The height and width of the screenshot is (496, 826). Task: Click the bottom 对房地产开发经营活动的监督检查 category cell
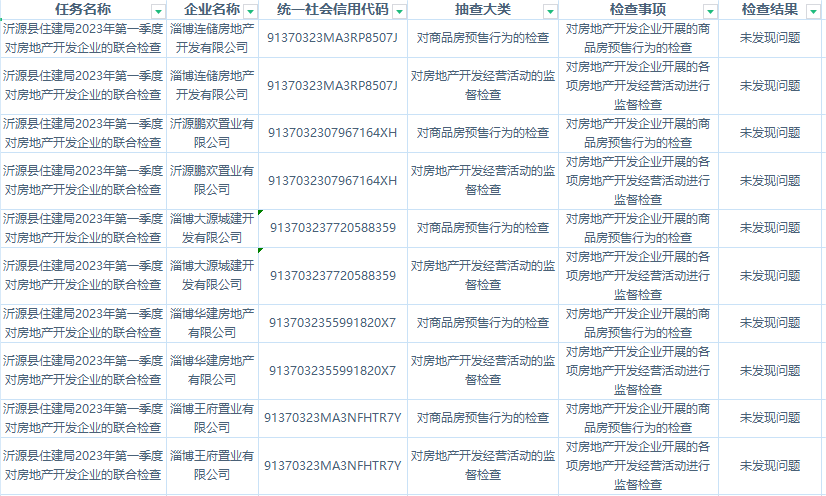pos(483,466)
